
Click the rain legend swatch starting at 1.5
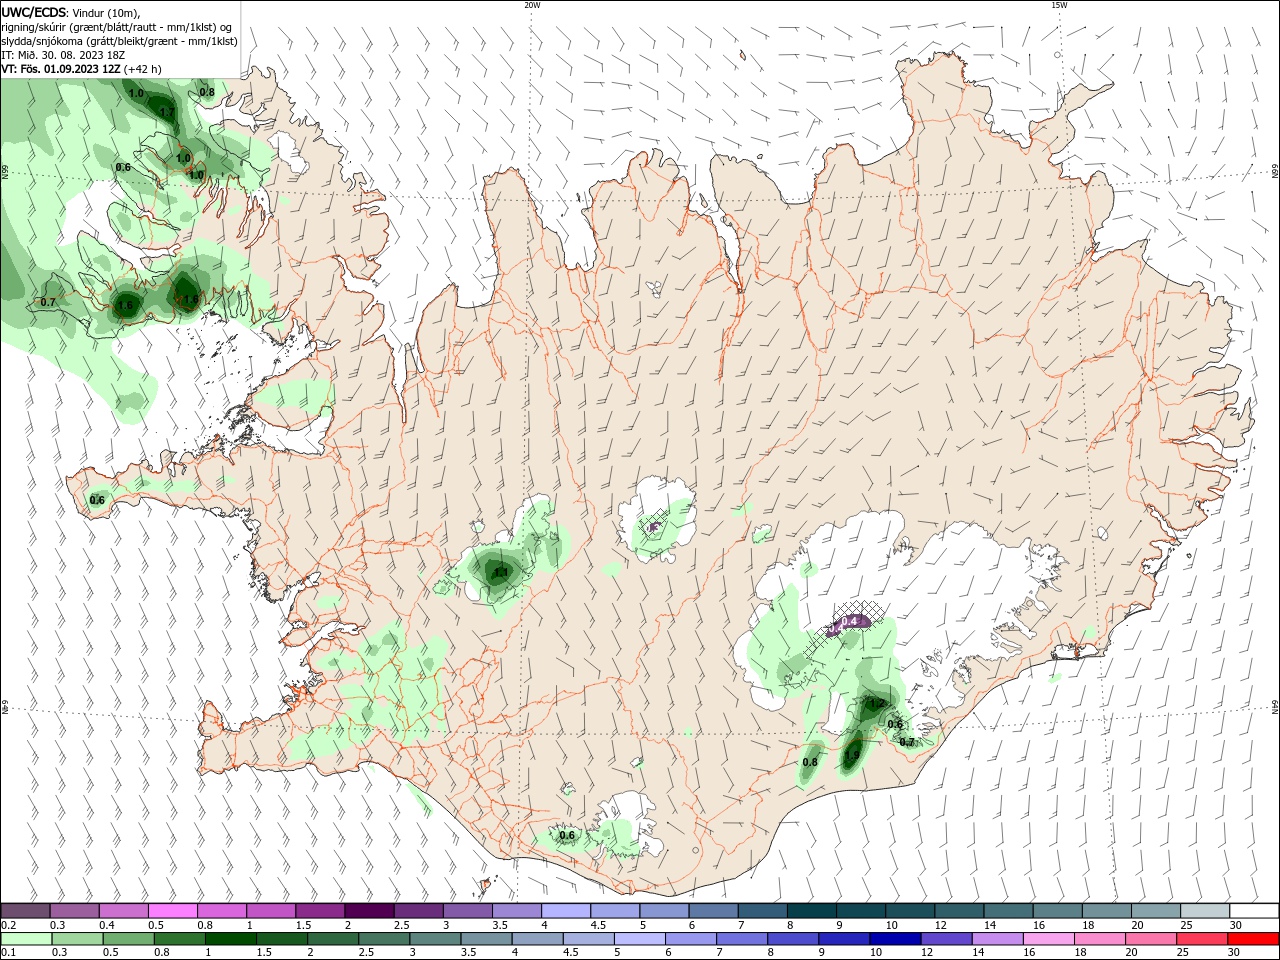pos(284,939)
